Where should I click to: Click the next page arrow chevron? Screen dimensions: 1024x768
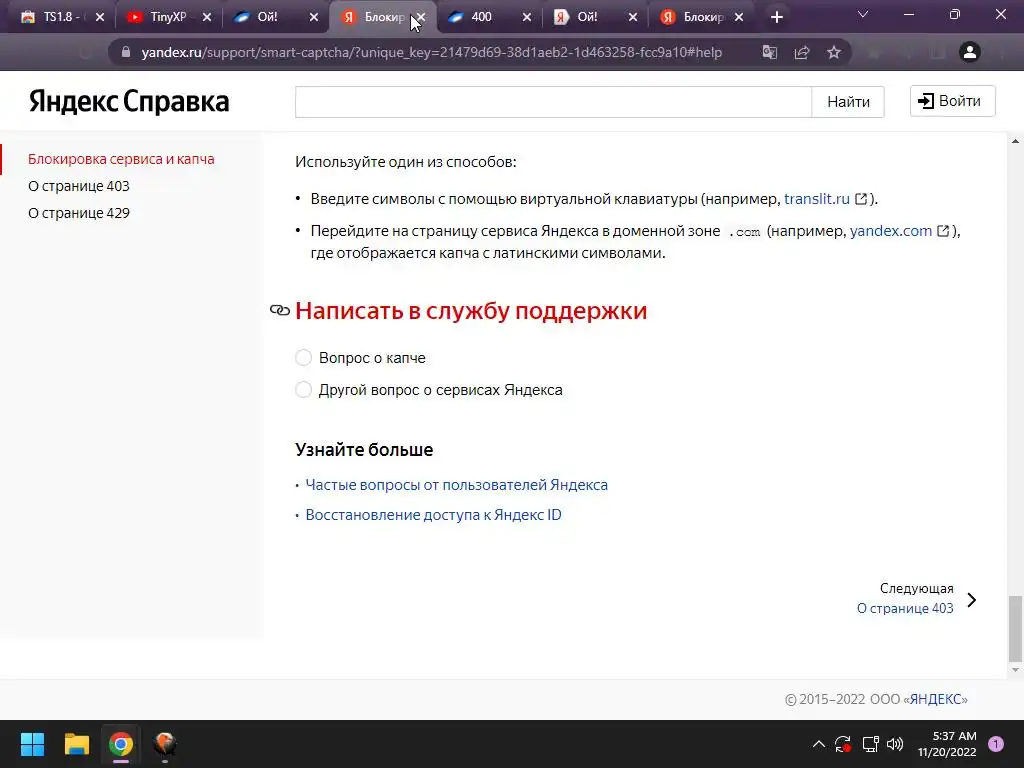tap(972, 600)
